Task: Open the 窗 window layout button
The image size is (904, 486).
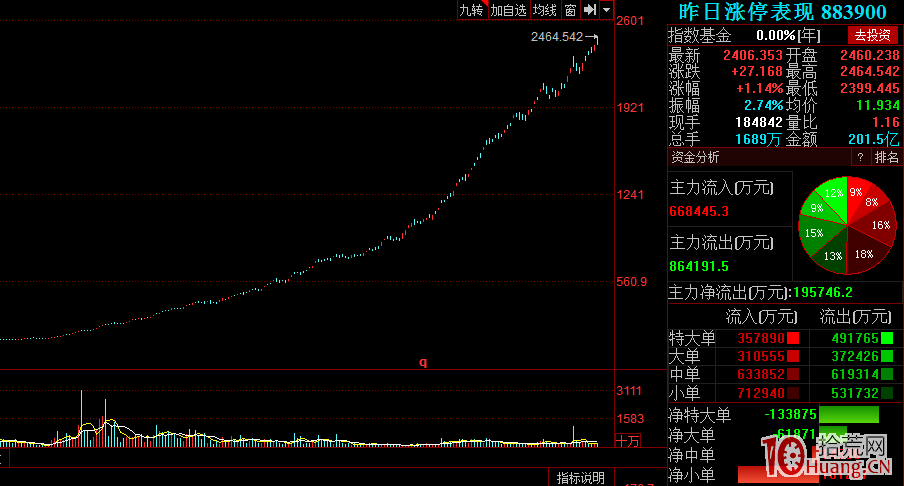Action: 570,10
